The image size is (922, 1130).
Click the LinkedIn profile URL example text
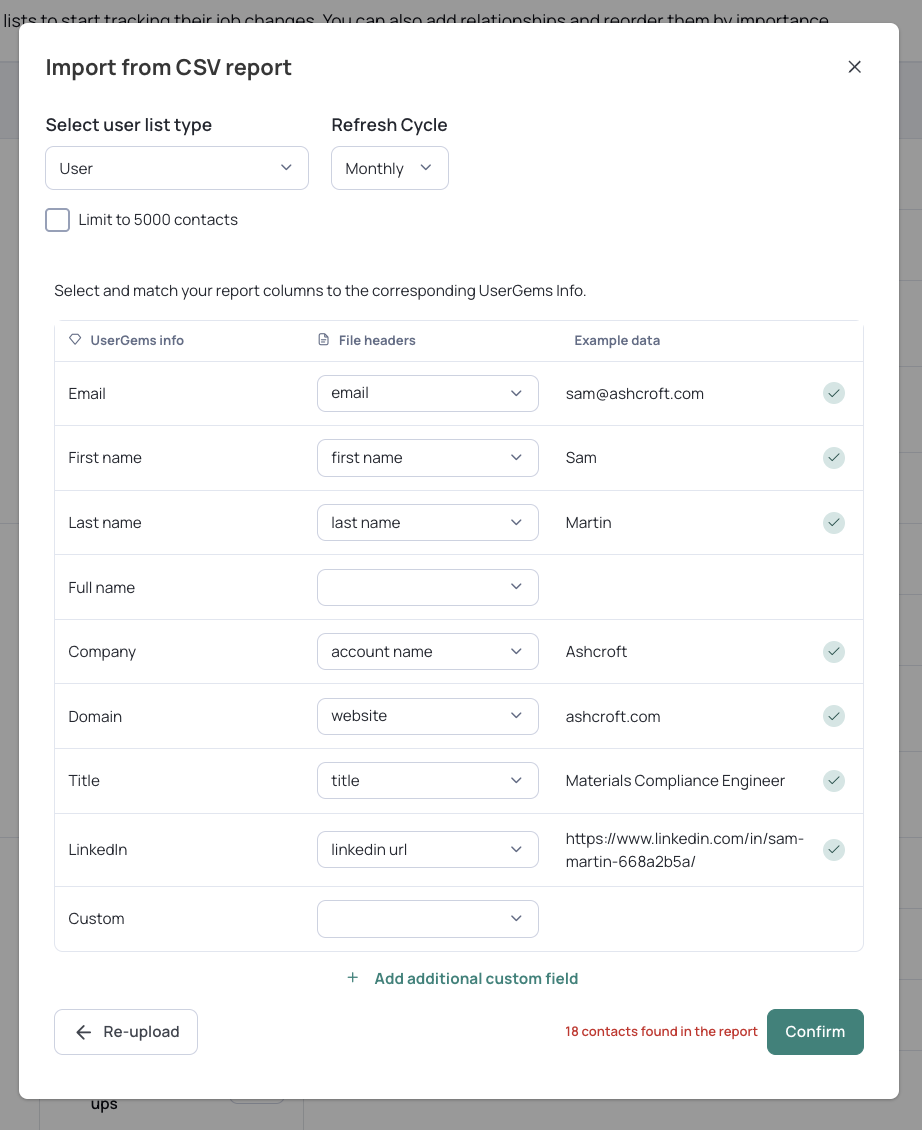click(684, 850)
